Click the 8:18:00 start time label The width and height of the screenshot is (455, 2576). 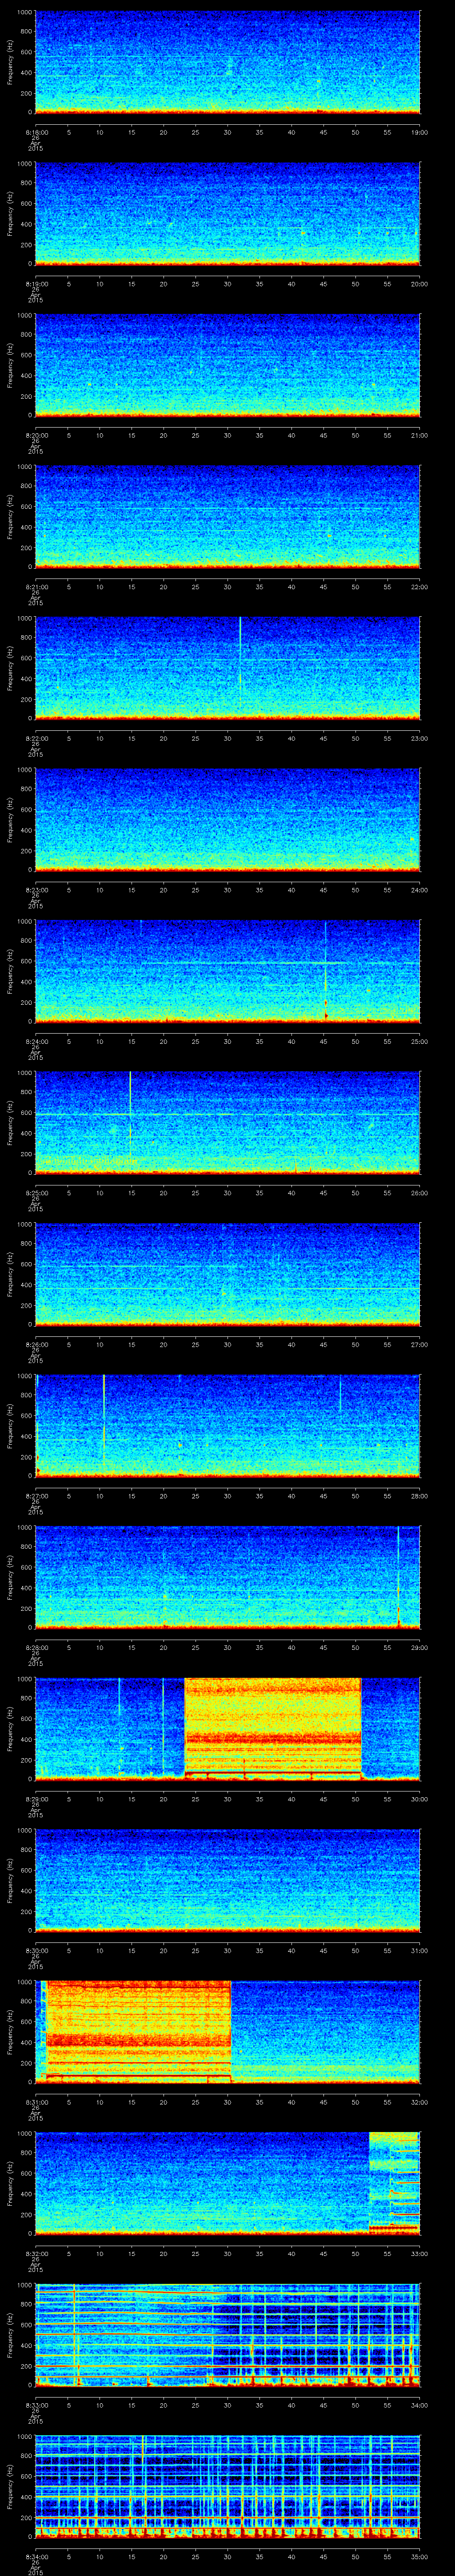click(x=36, y=132)
